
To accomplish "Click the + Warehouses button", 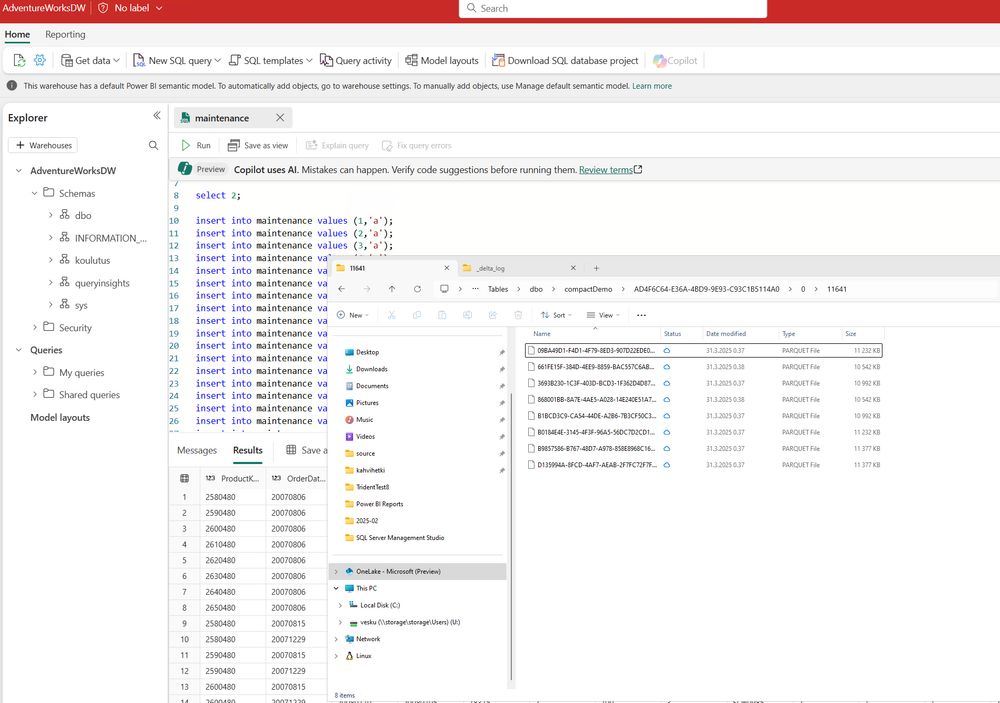I will click(x=43, y=145).
